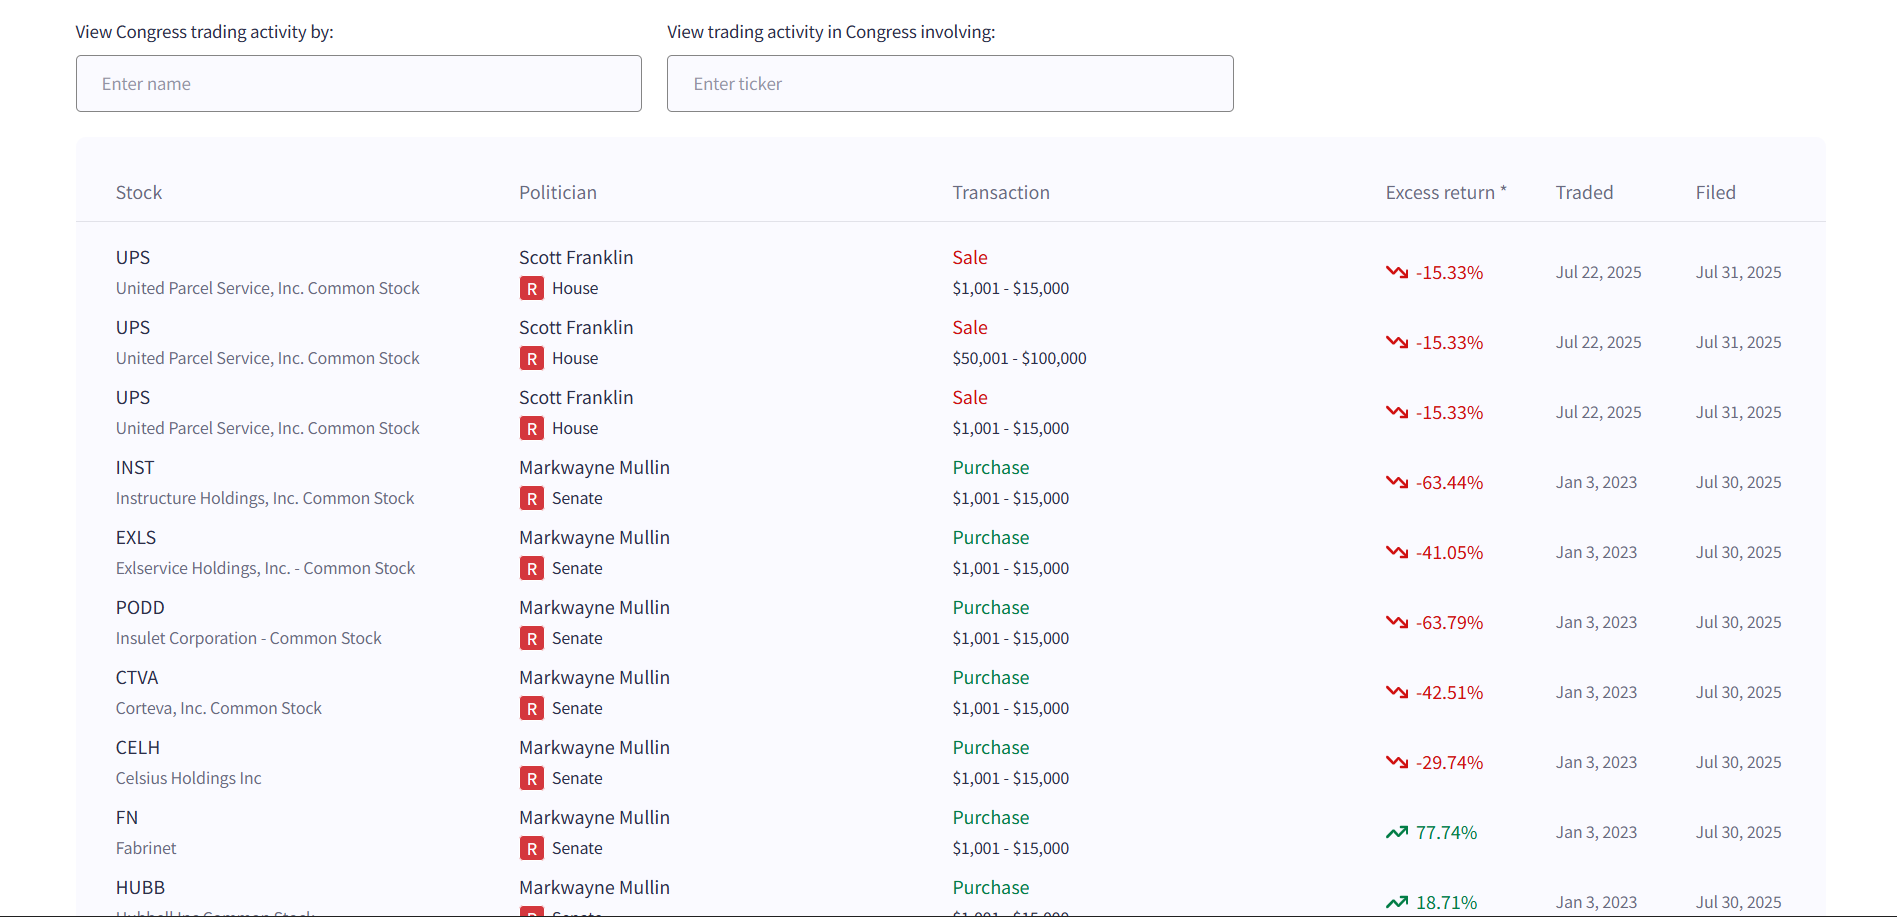Viewport: 1897px width, 917px height.
Task: Click the Traded column header
Action: tap(1584, 193)
